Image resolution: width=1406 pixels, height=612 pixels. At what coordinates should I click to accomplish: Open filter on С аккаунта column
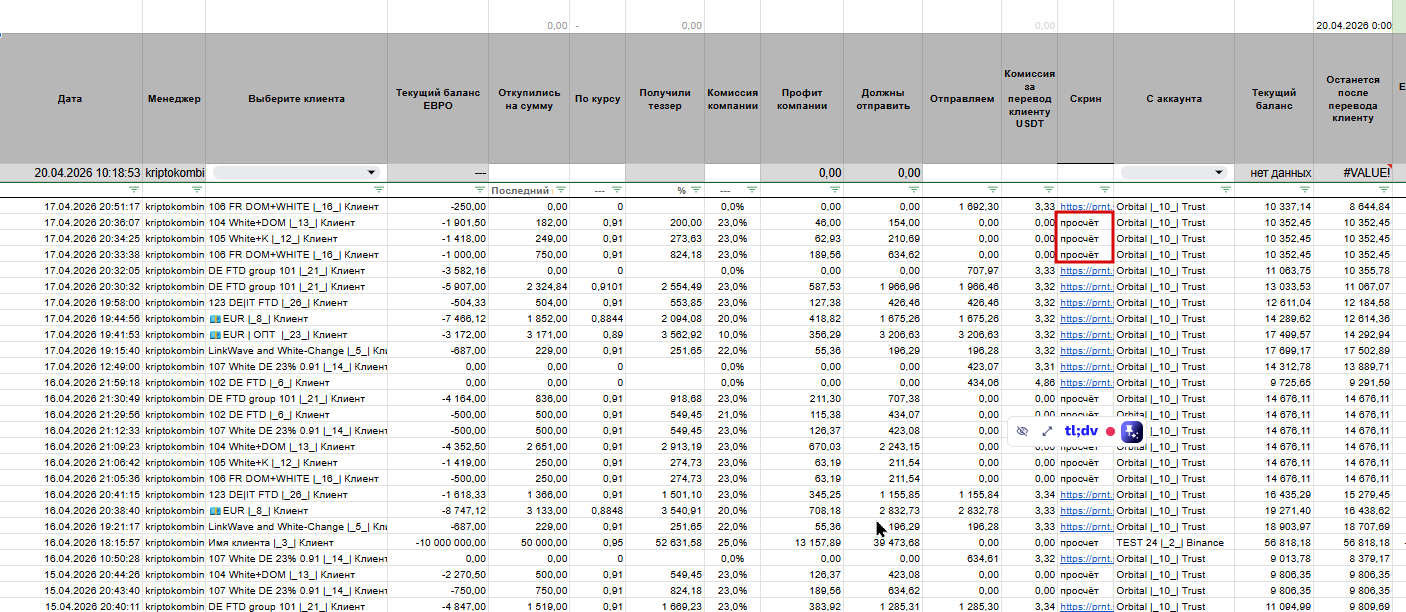click(1224, 190)
